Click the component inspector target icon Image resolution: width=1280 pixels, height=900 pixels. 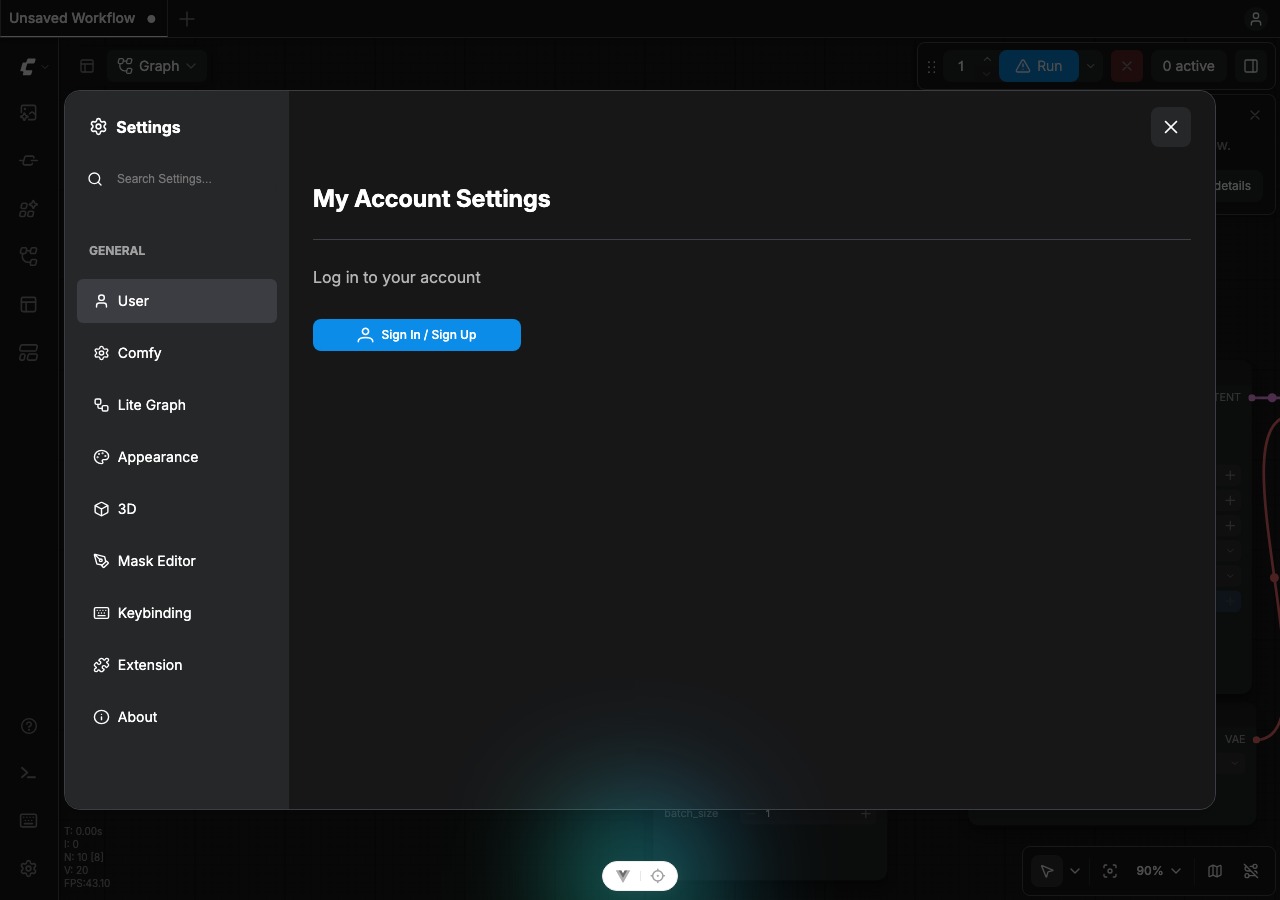point(658,876)
